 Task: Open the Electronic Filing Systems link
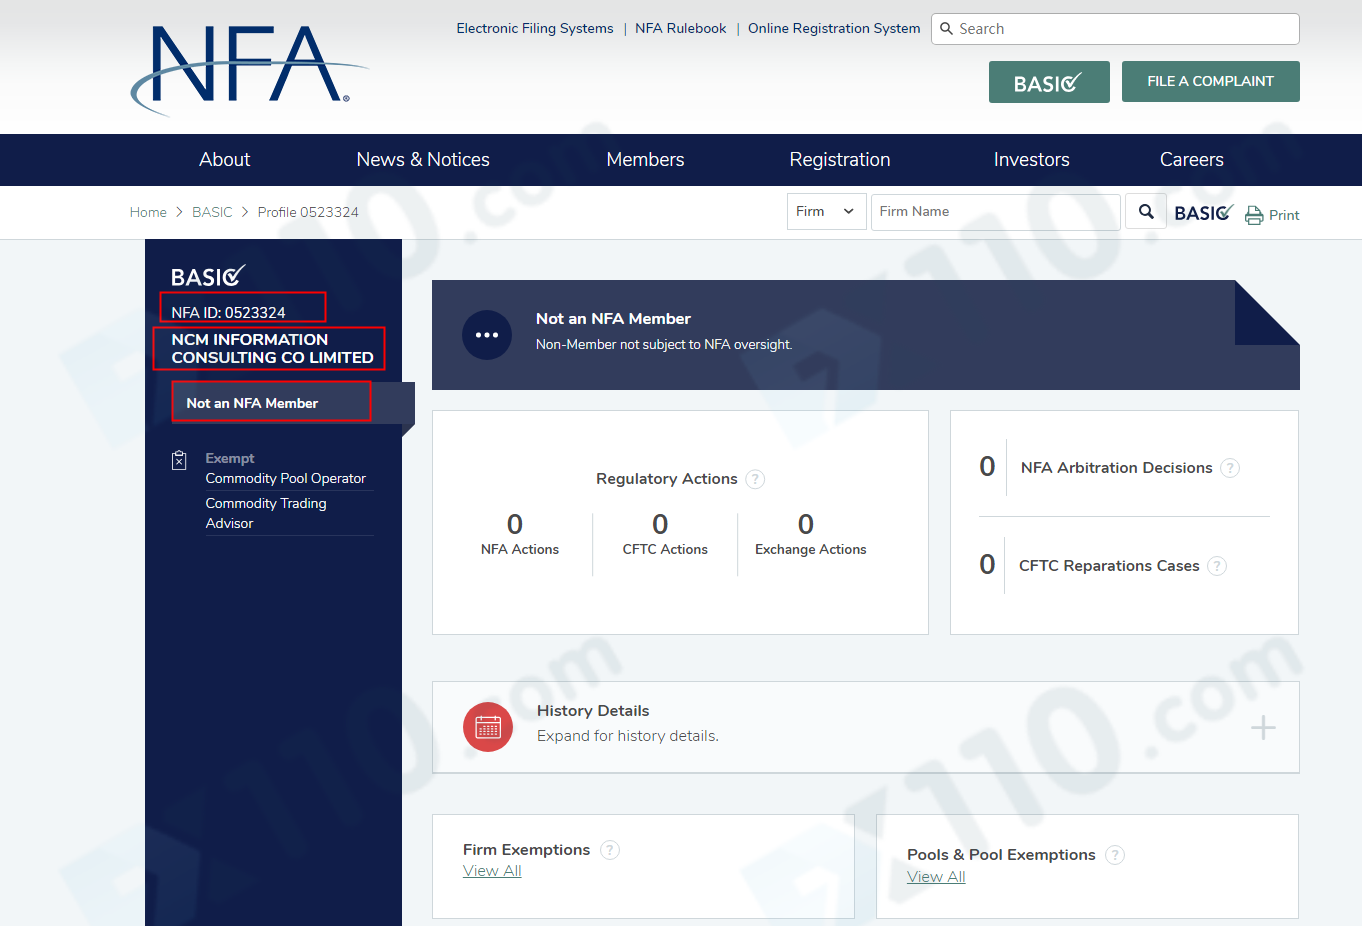coord(535,28)
